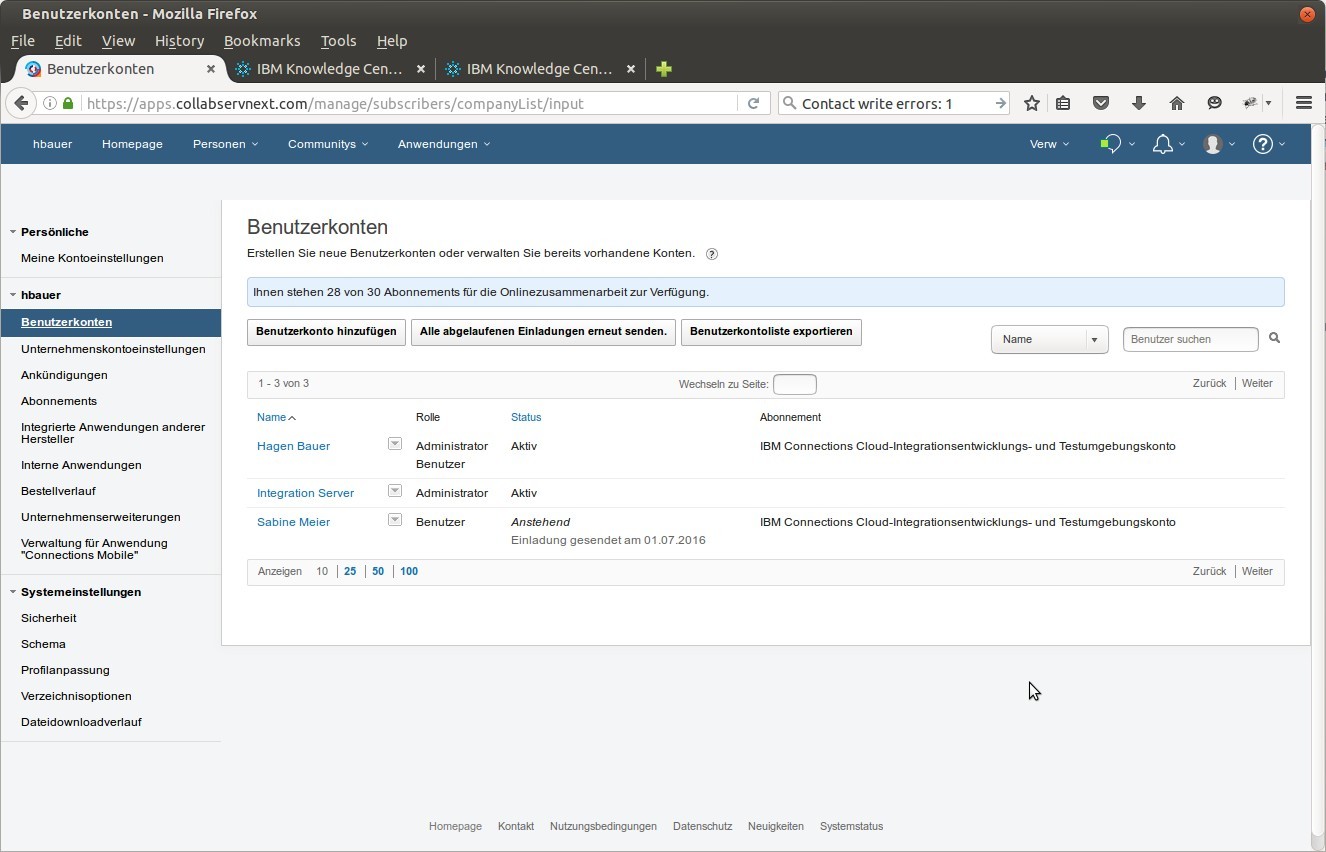Open the Verw dropdown menu

(1049, 144)
